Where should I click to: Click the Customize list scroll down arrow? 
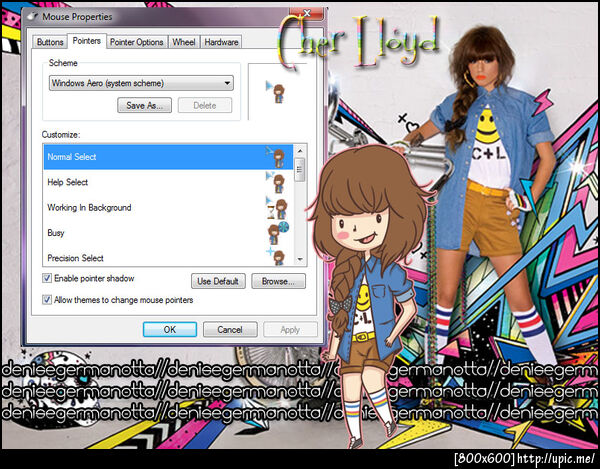pos(300,259)
